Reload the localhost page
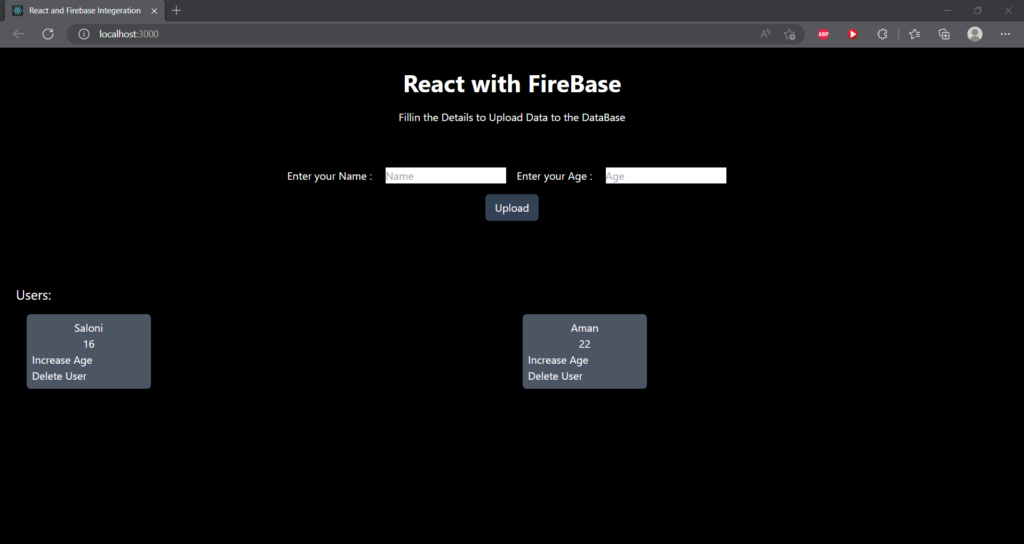This screenshot has height=544, width=1024. coord(48,34)
